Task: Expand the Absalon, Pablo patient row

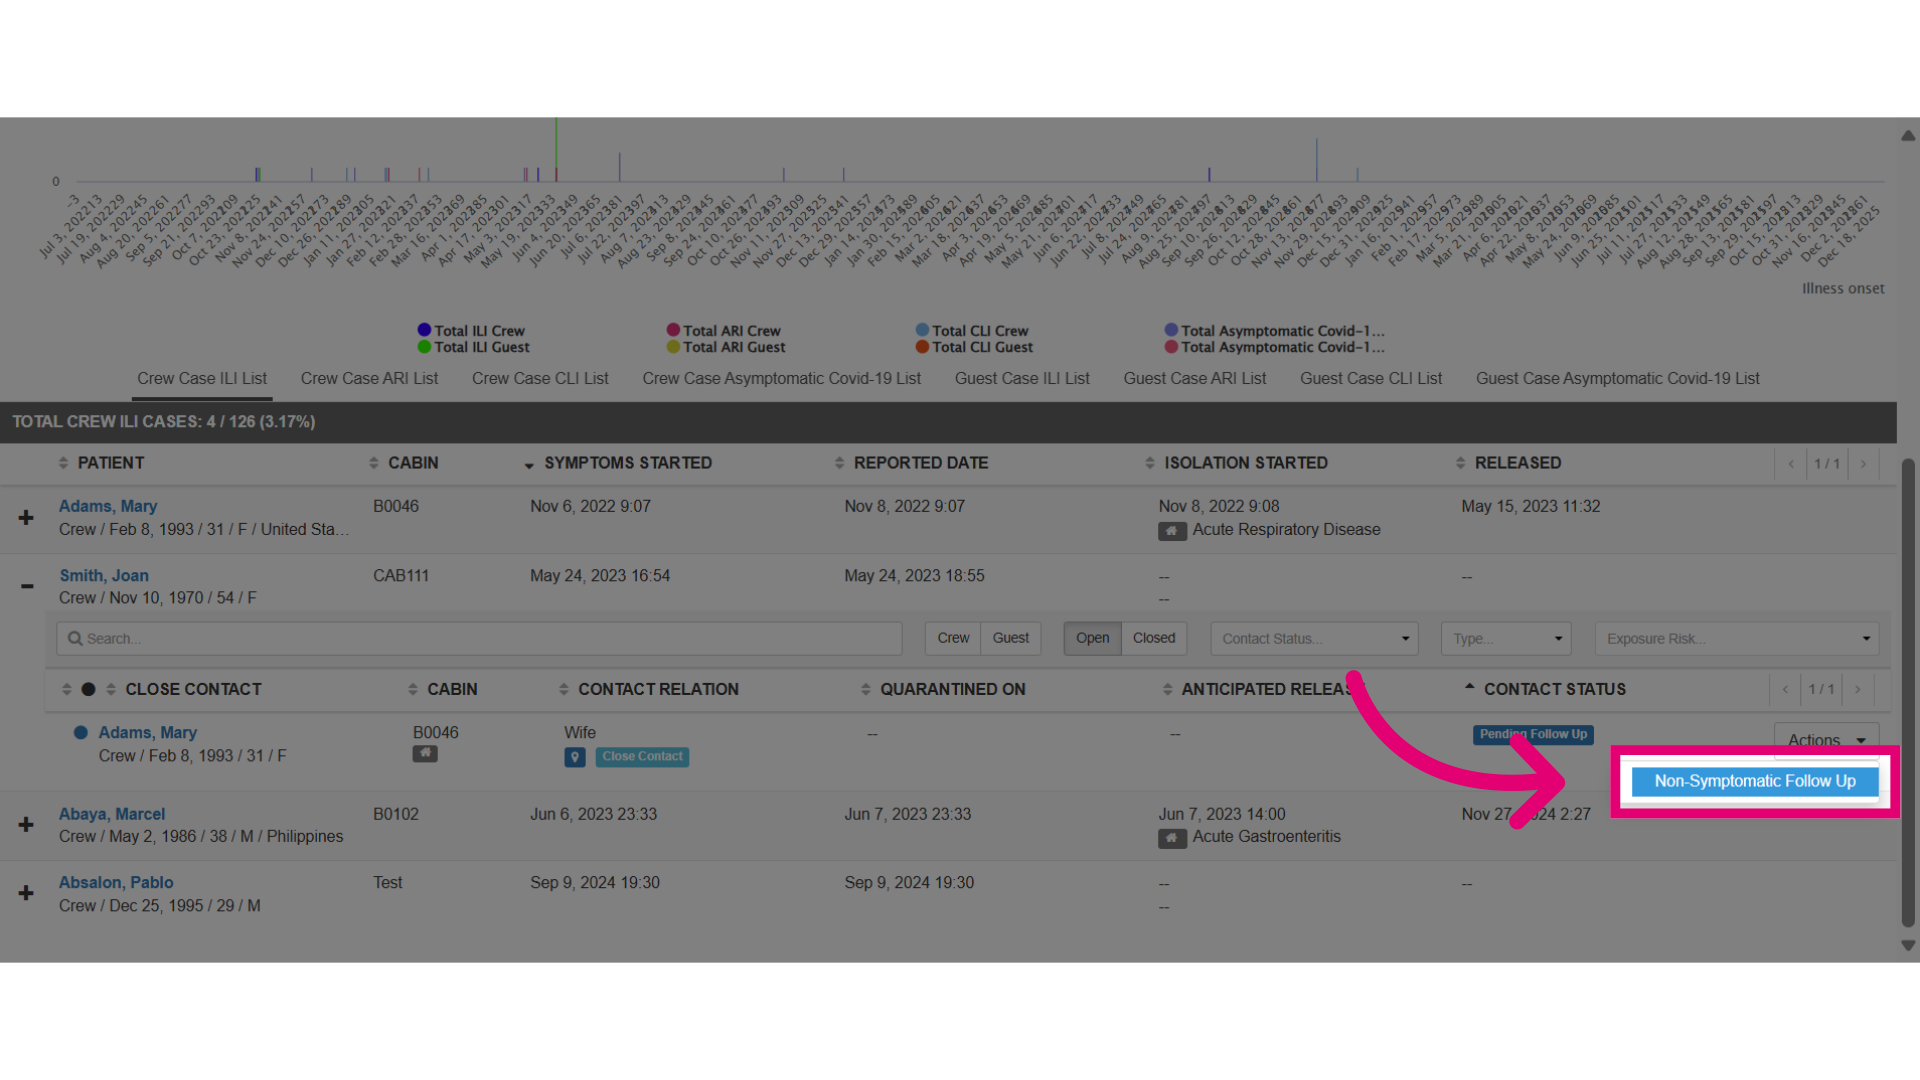Action: (26, 893)
